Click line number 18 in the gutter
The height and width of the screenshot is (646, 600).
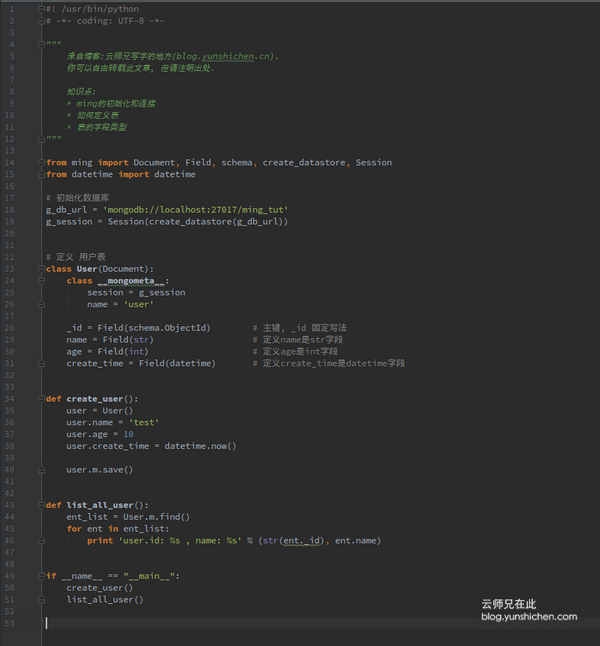[11, 209]
